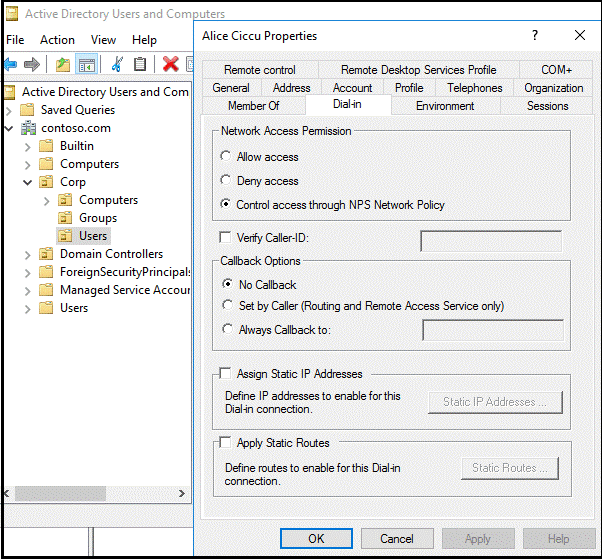Click the Verify Caller-ID text field
The height and width of the screenshot is (559, 602).
[491, 241]
